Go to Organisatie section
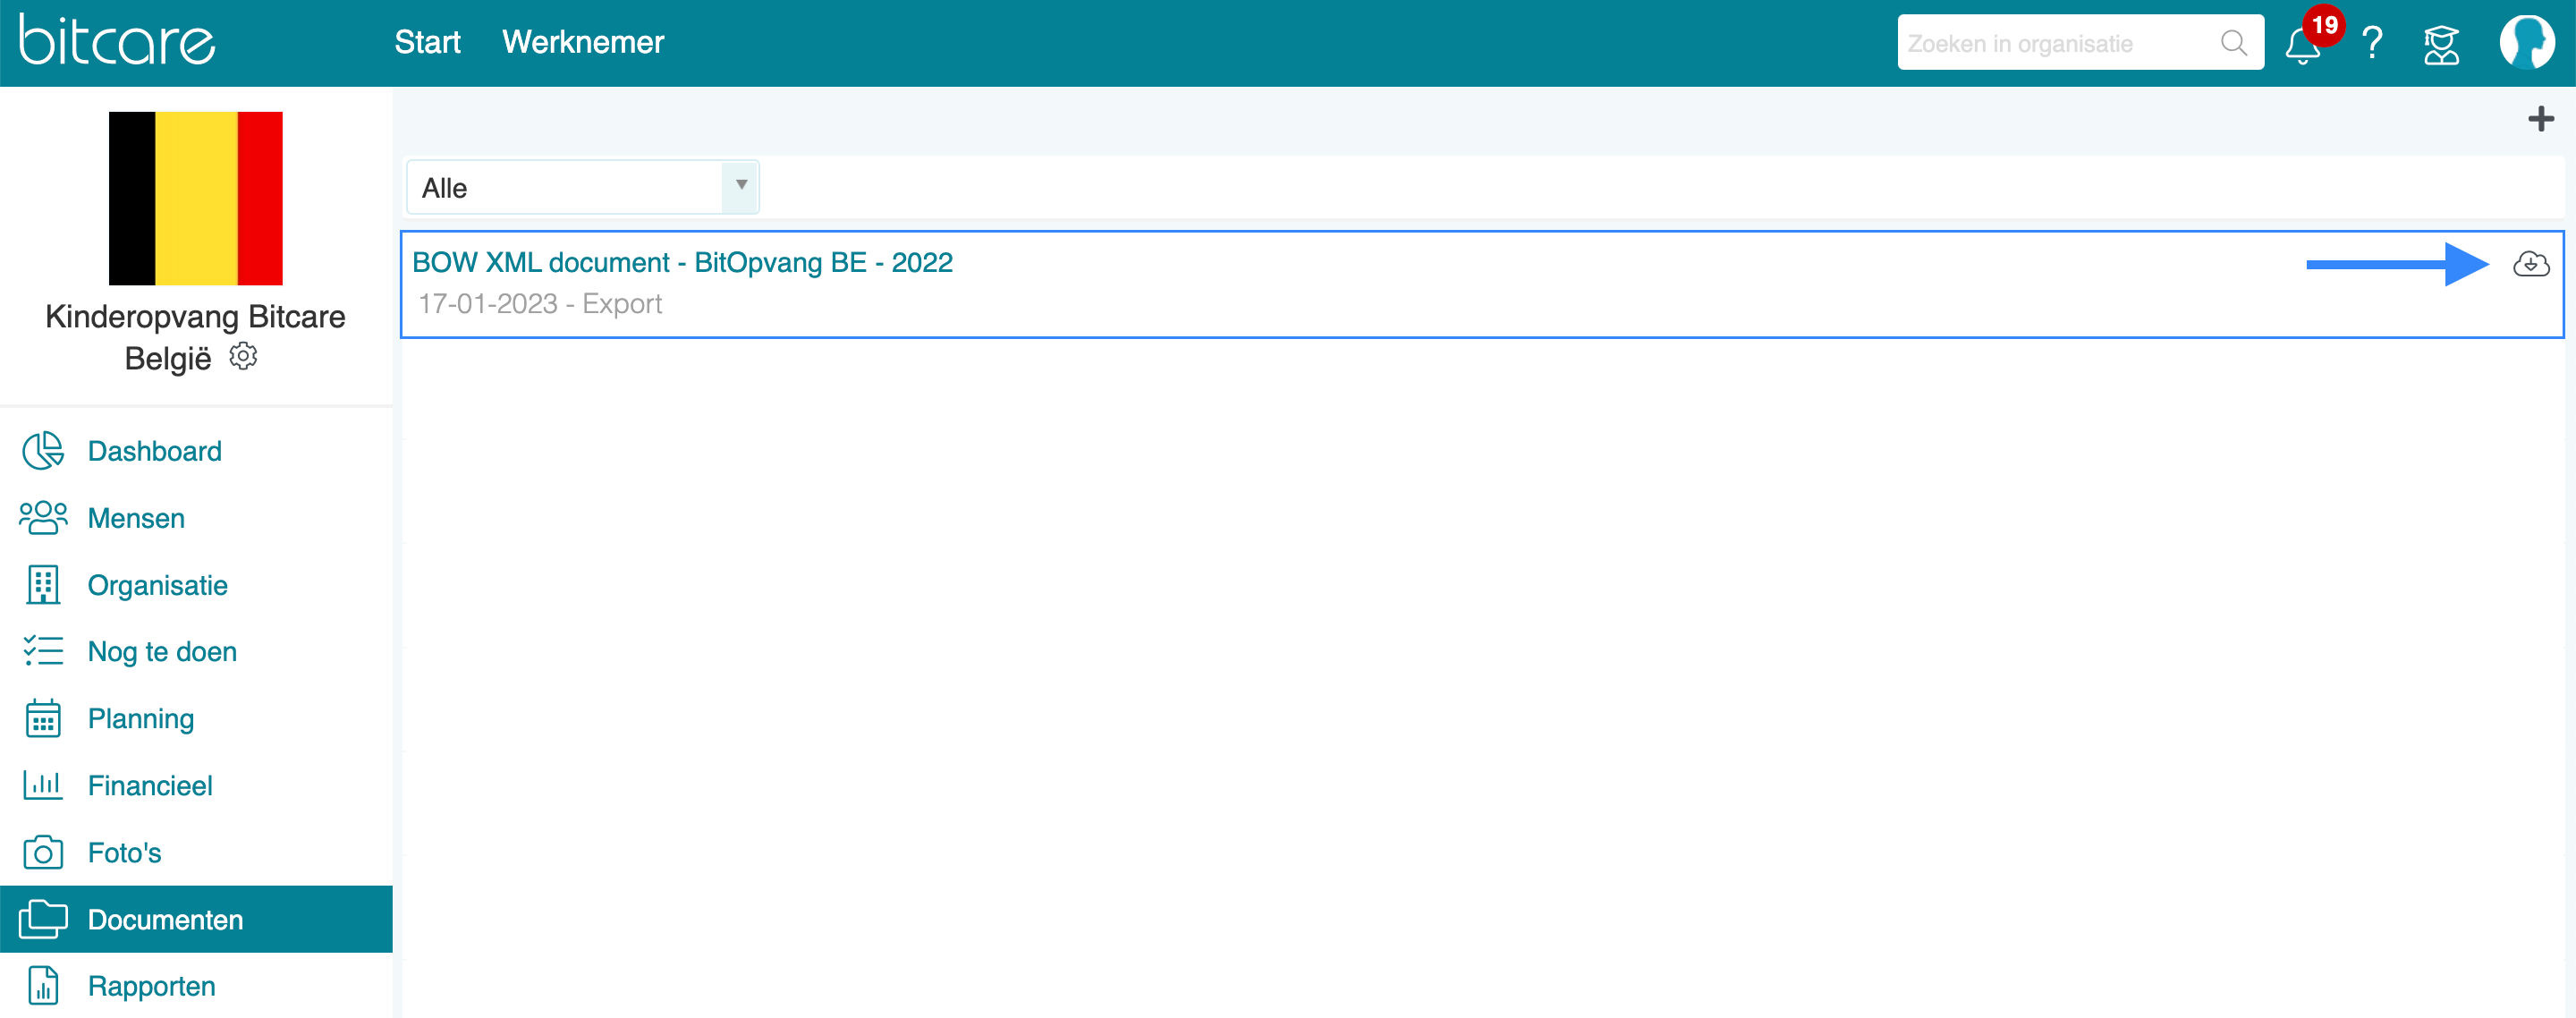Screen dimensions: 2576x1018 158,585
